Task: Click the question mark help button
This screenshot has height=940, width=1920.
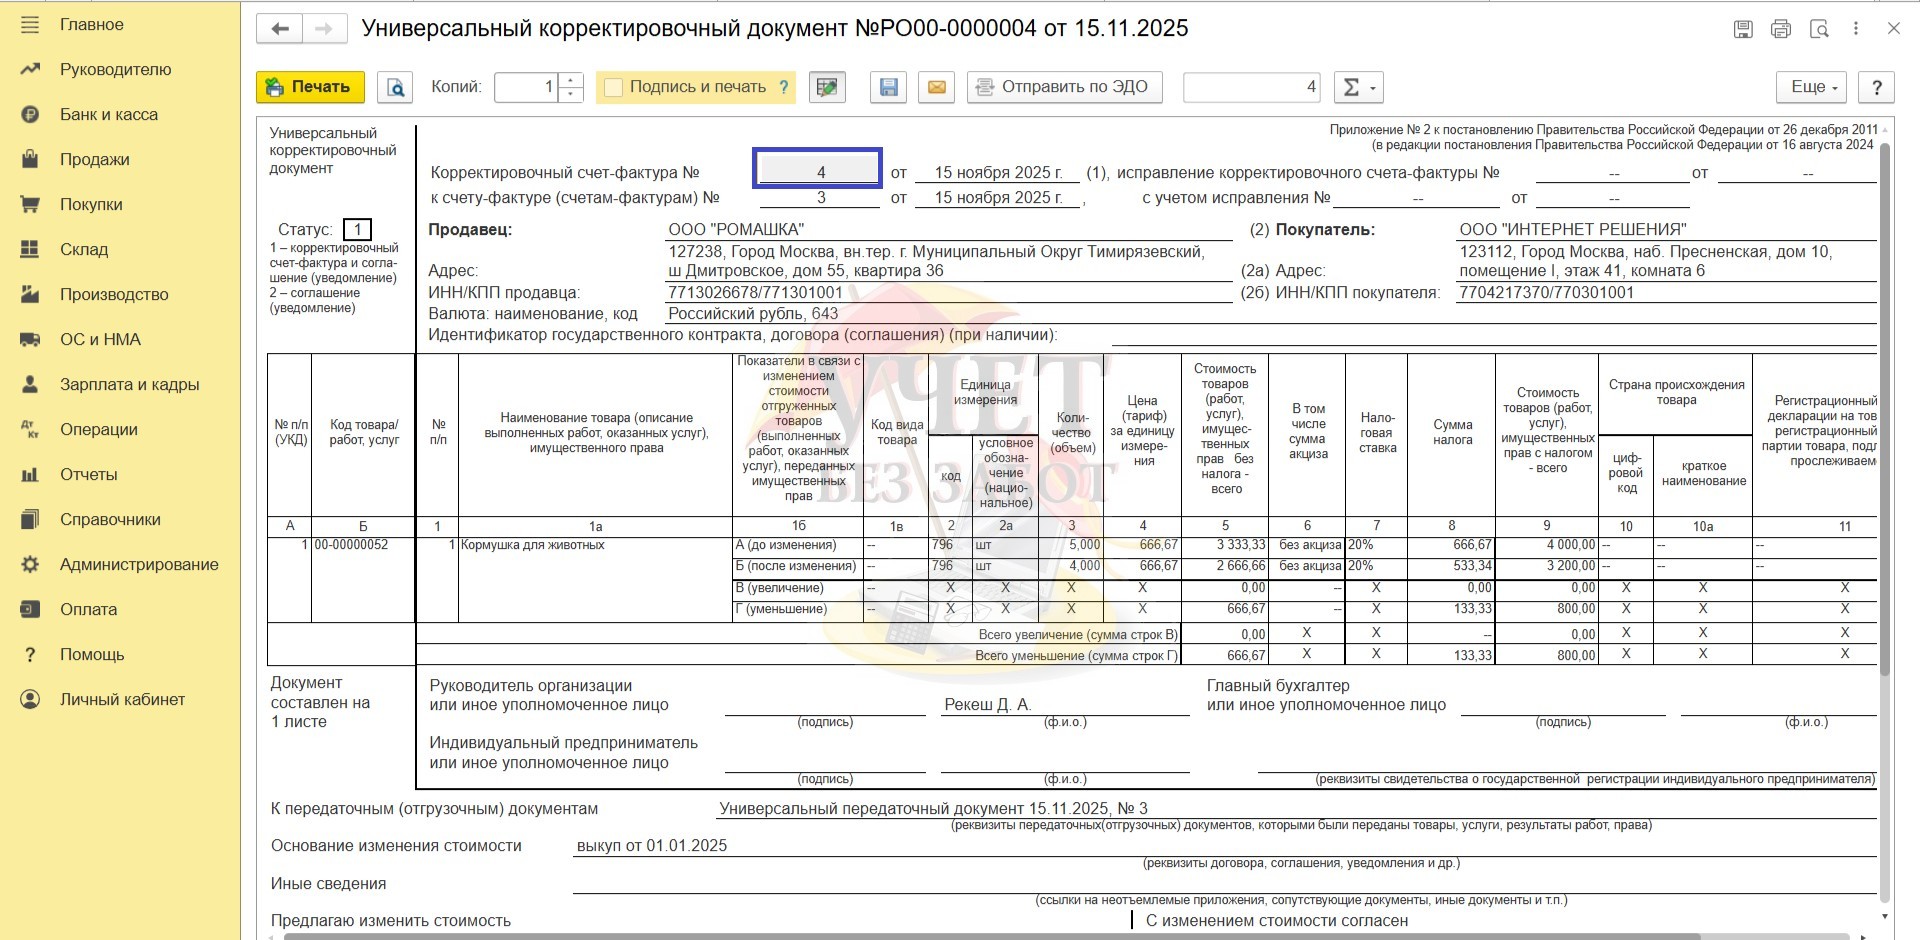Action: (1876, 88)
